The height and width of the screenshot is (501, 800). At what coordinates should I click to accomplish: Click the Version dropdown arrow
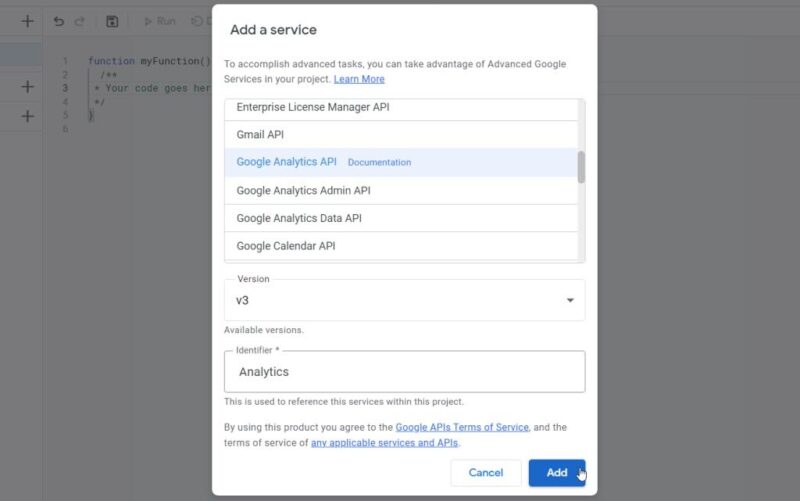[x=570, y=300]
